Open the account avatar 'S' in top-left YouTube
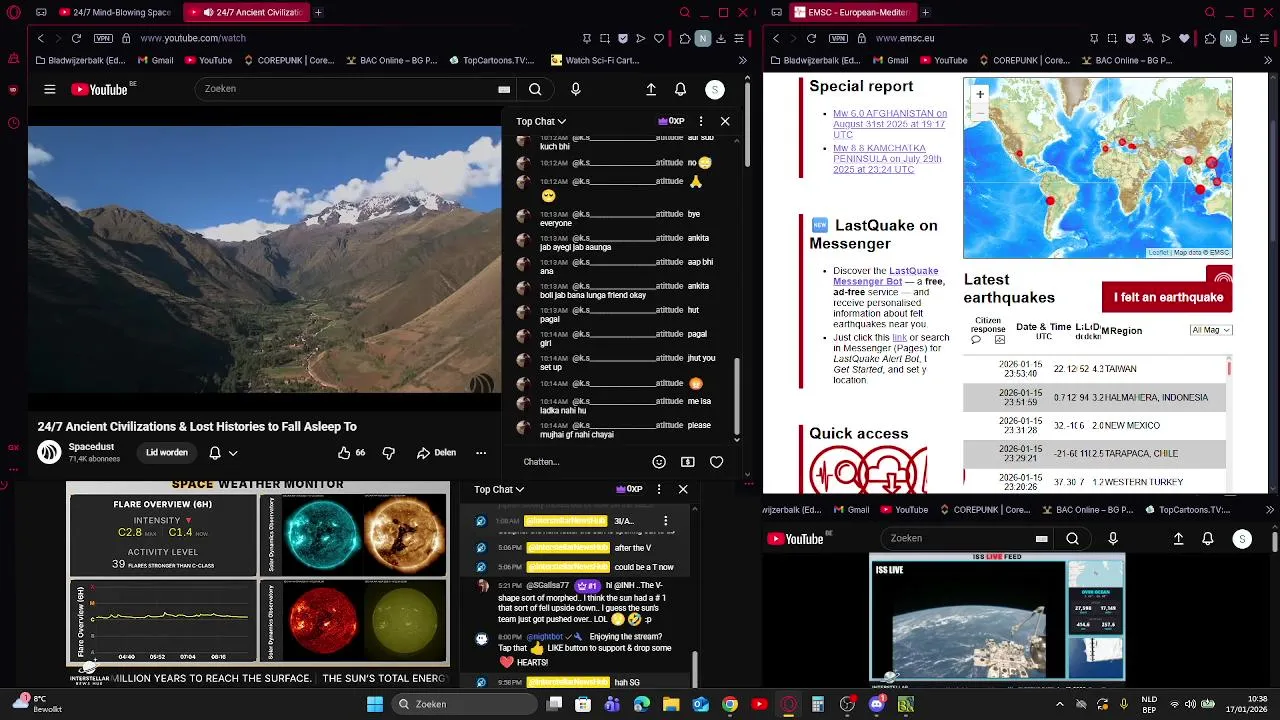Viewport: 1280px width, 720px height. (x=714, y=89)
